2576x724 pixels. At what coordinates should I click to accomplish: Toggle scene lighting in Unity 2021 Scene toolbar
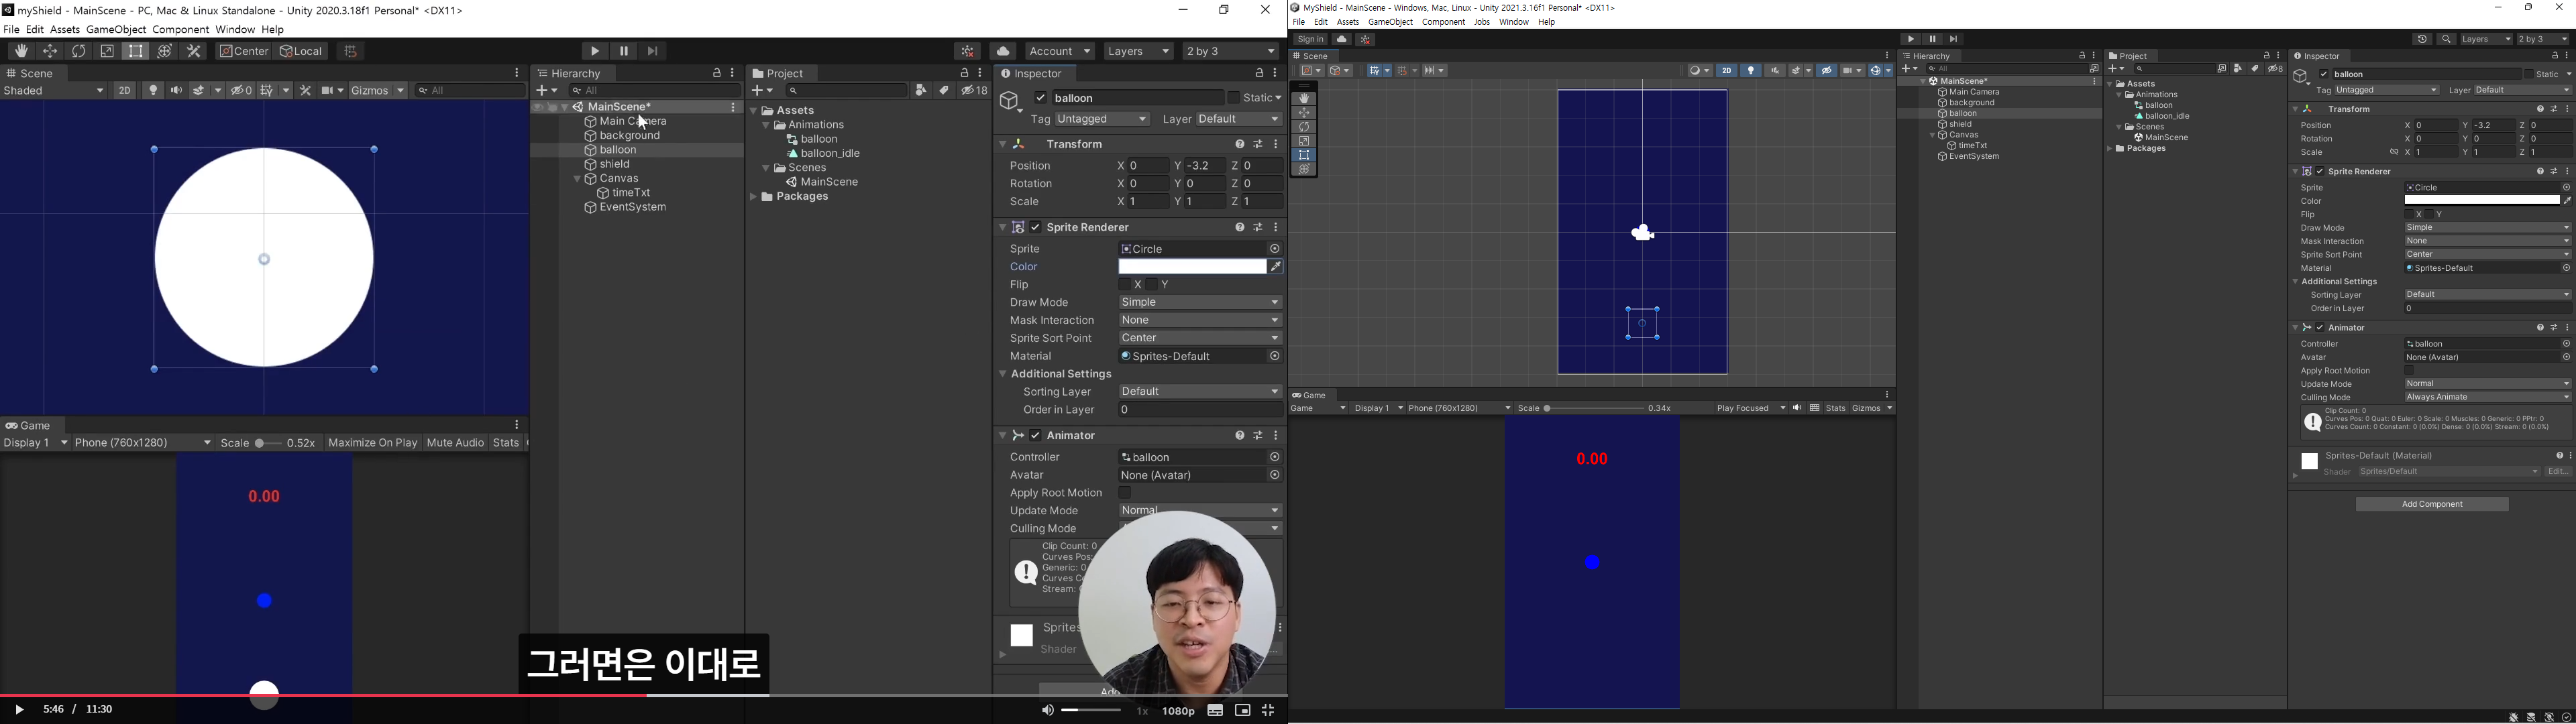[x=1751, y=71]
